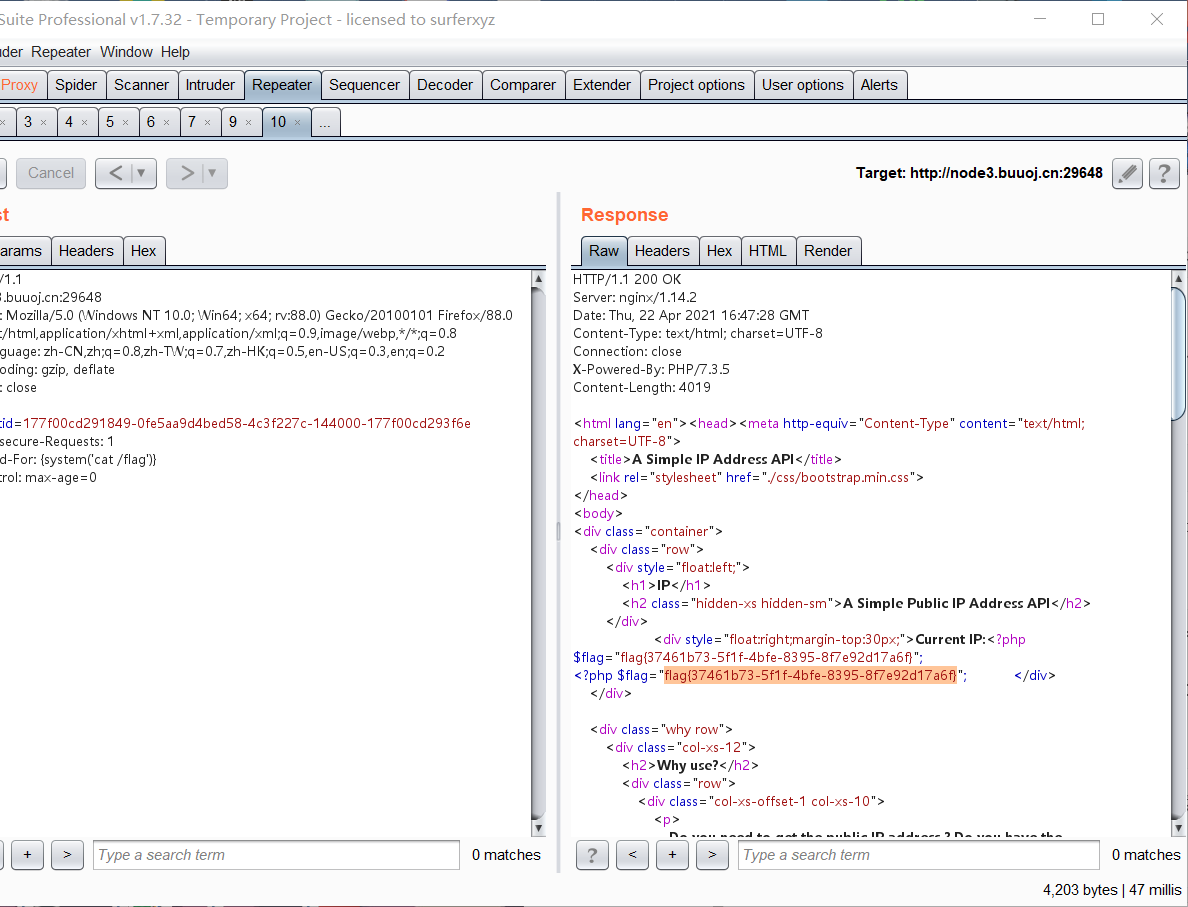The image size is (1188, 907).
Task: Open the Repeater menu
Action: pyautogui.click(x=61, y=52)
